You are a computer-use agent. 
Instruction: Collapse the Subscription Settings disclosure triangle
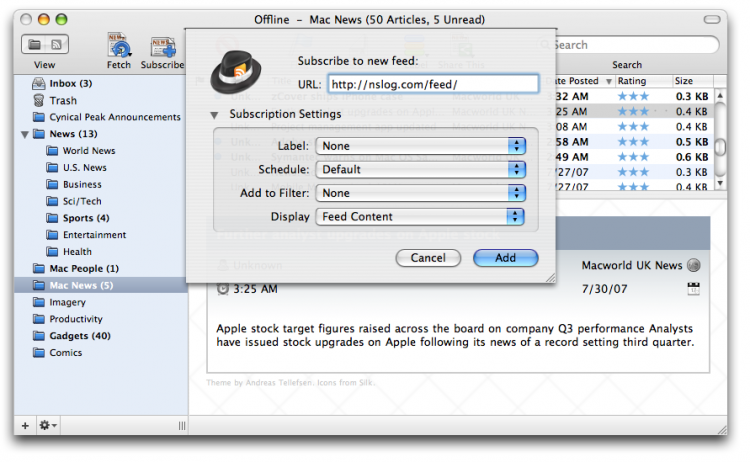click(x=214, y=115)
